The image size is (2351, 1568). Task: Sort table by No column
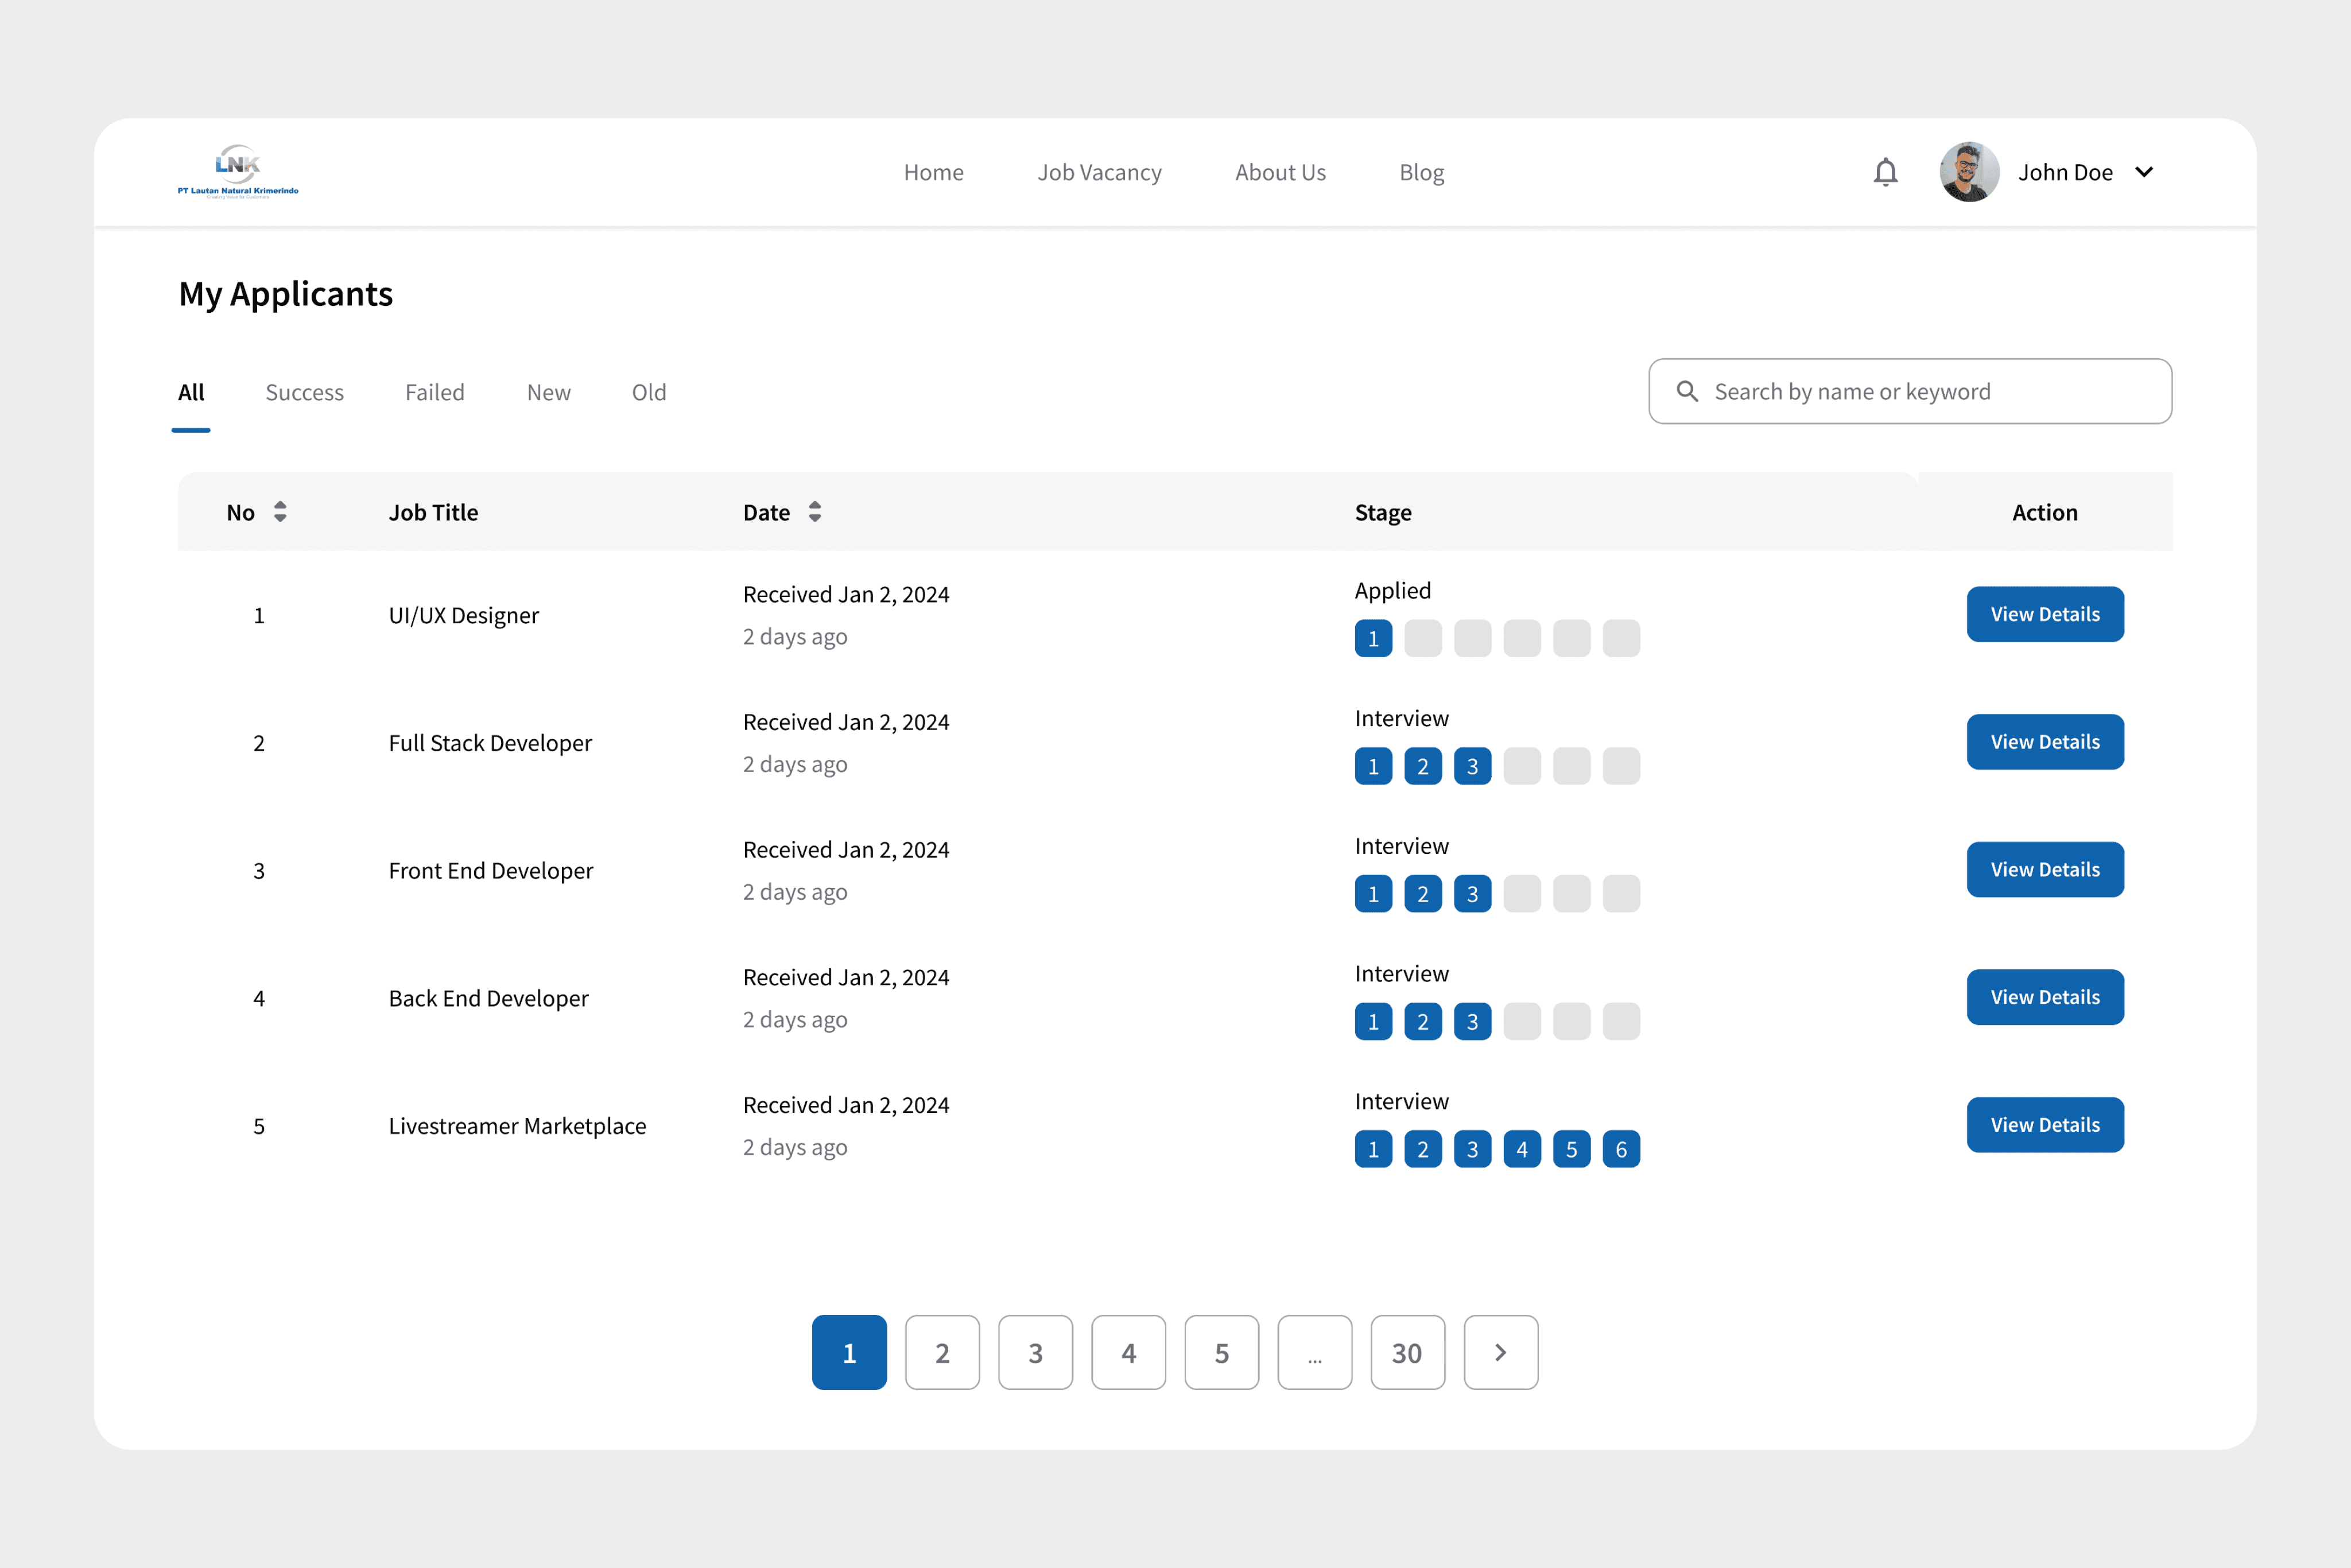(280, 512)
